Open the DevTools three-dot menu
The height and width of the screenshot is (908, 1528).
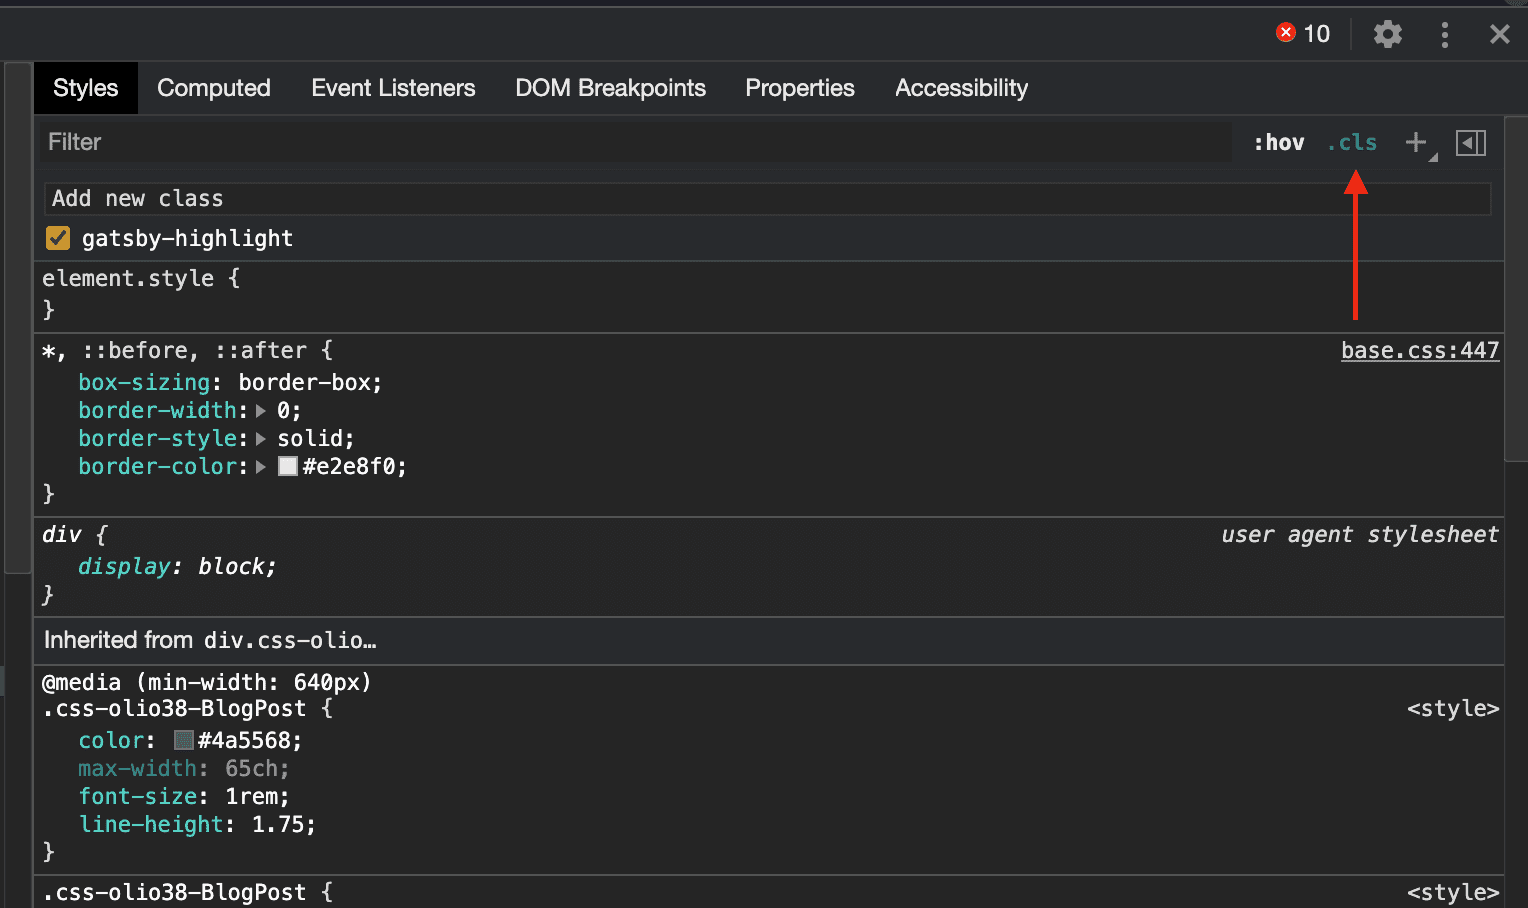pyautogui.click(x=1444, y=35)
